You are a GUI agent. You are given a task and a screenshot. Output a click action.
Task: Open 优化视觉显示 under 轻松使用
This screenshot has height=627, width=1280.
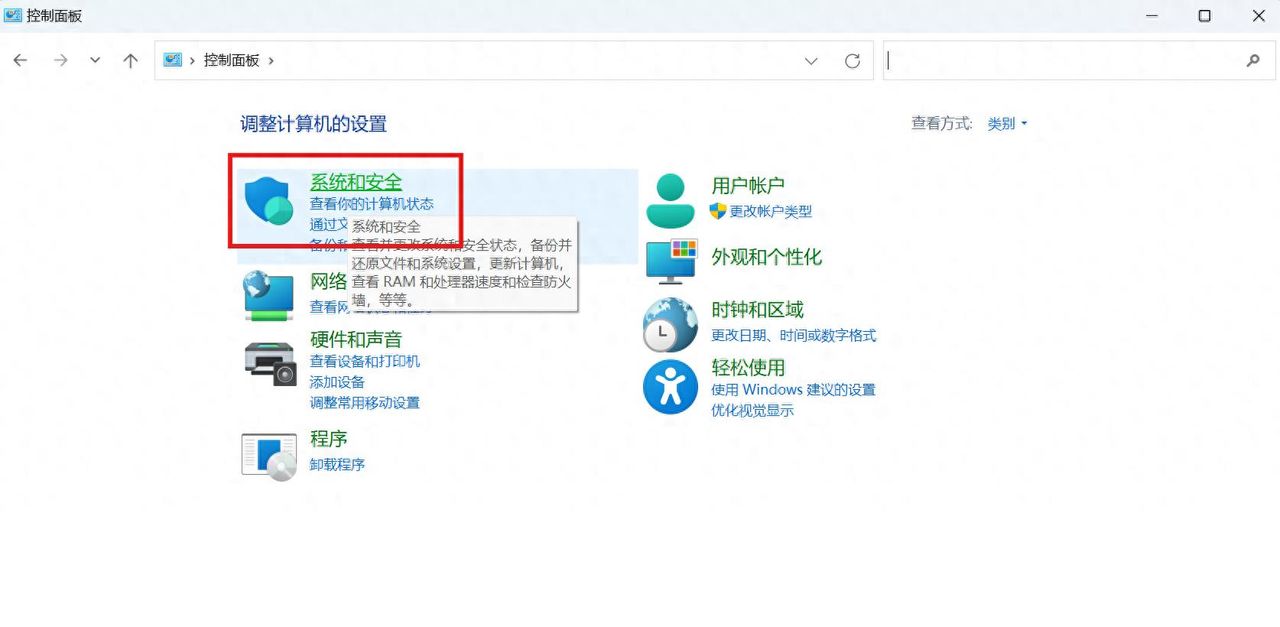(x=753, y=410)
